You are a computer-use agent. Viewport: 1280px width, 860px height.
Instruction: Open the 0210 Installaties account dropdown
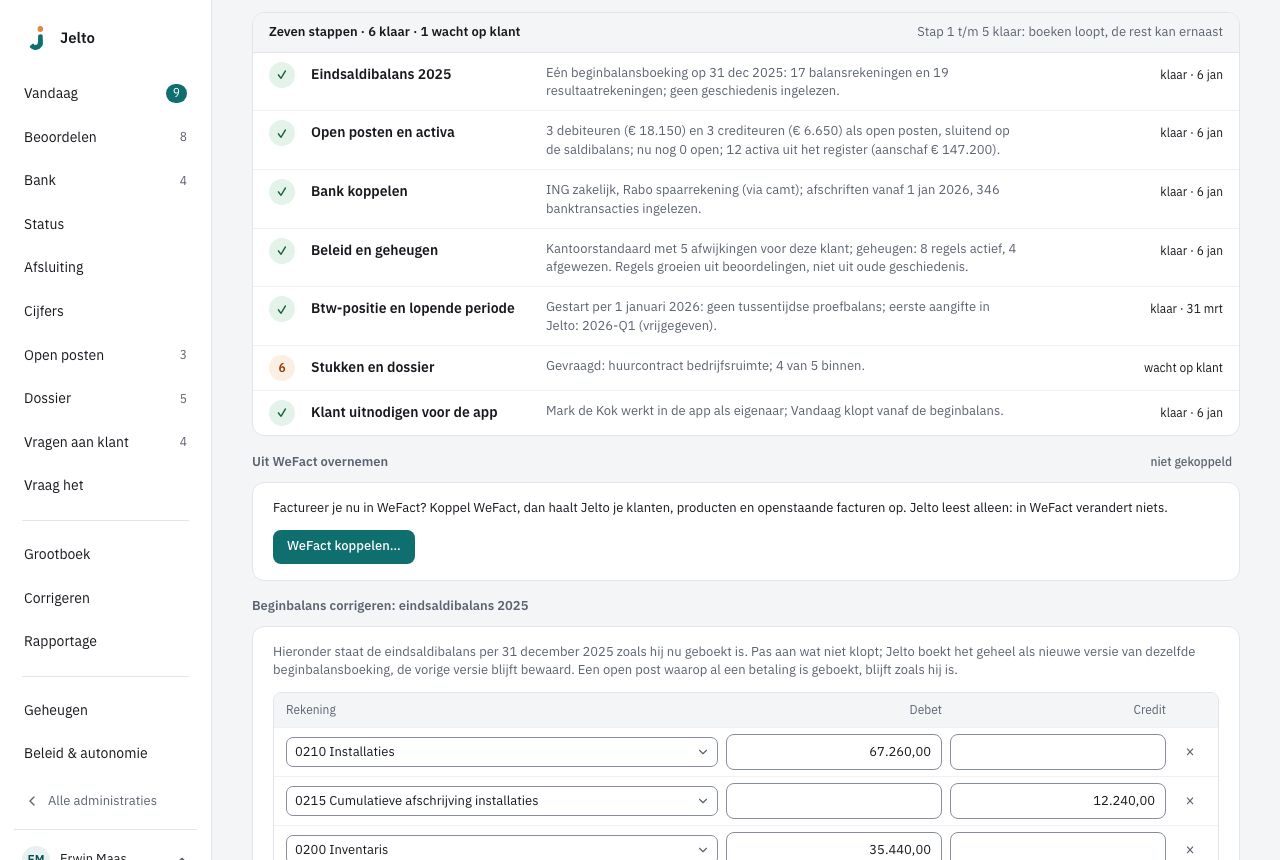502,752
